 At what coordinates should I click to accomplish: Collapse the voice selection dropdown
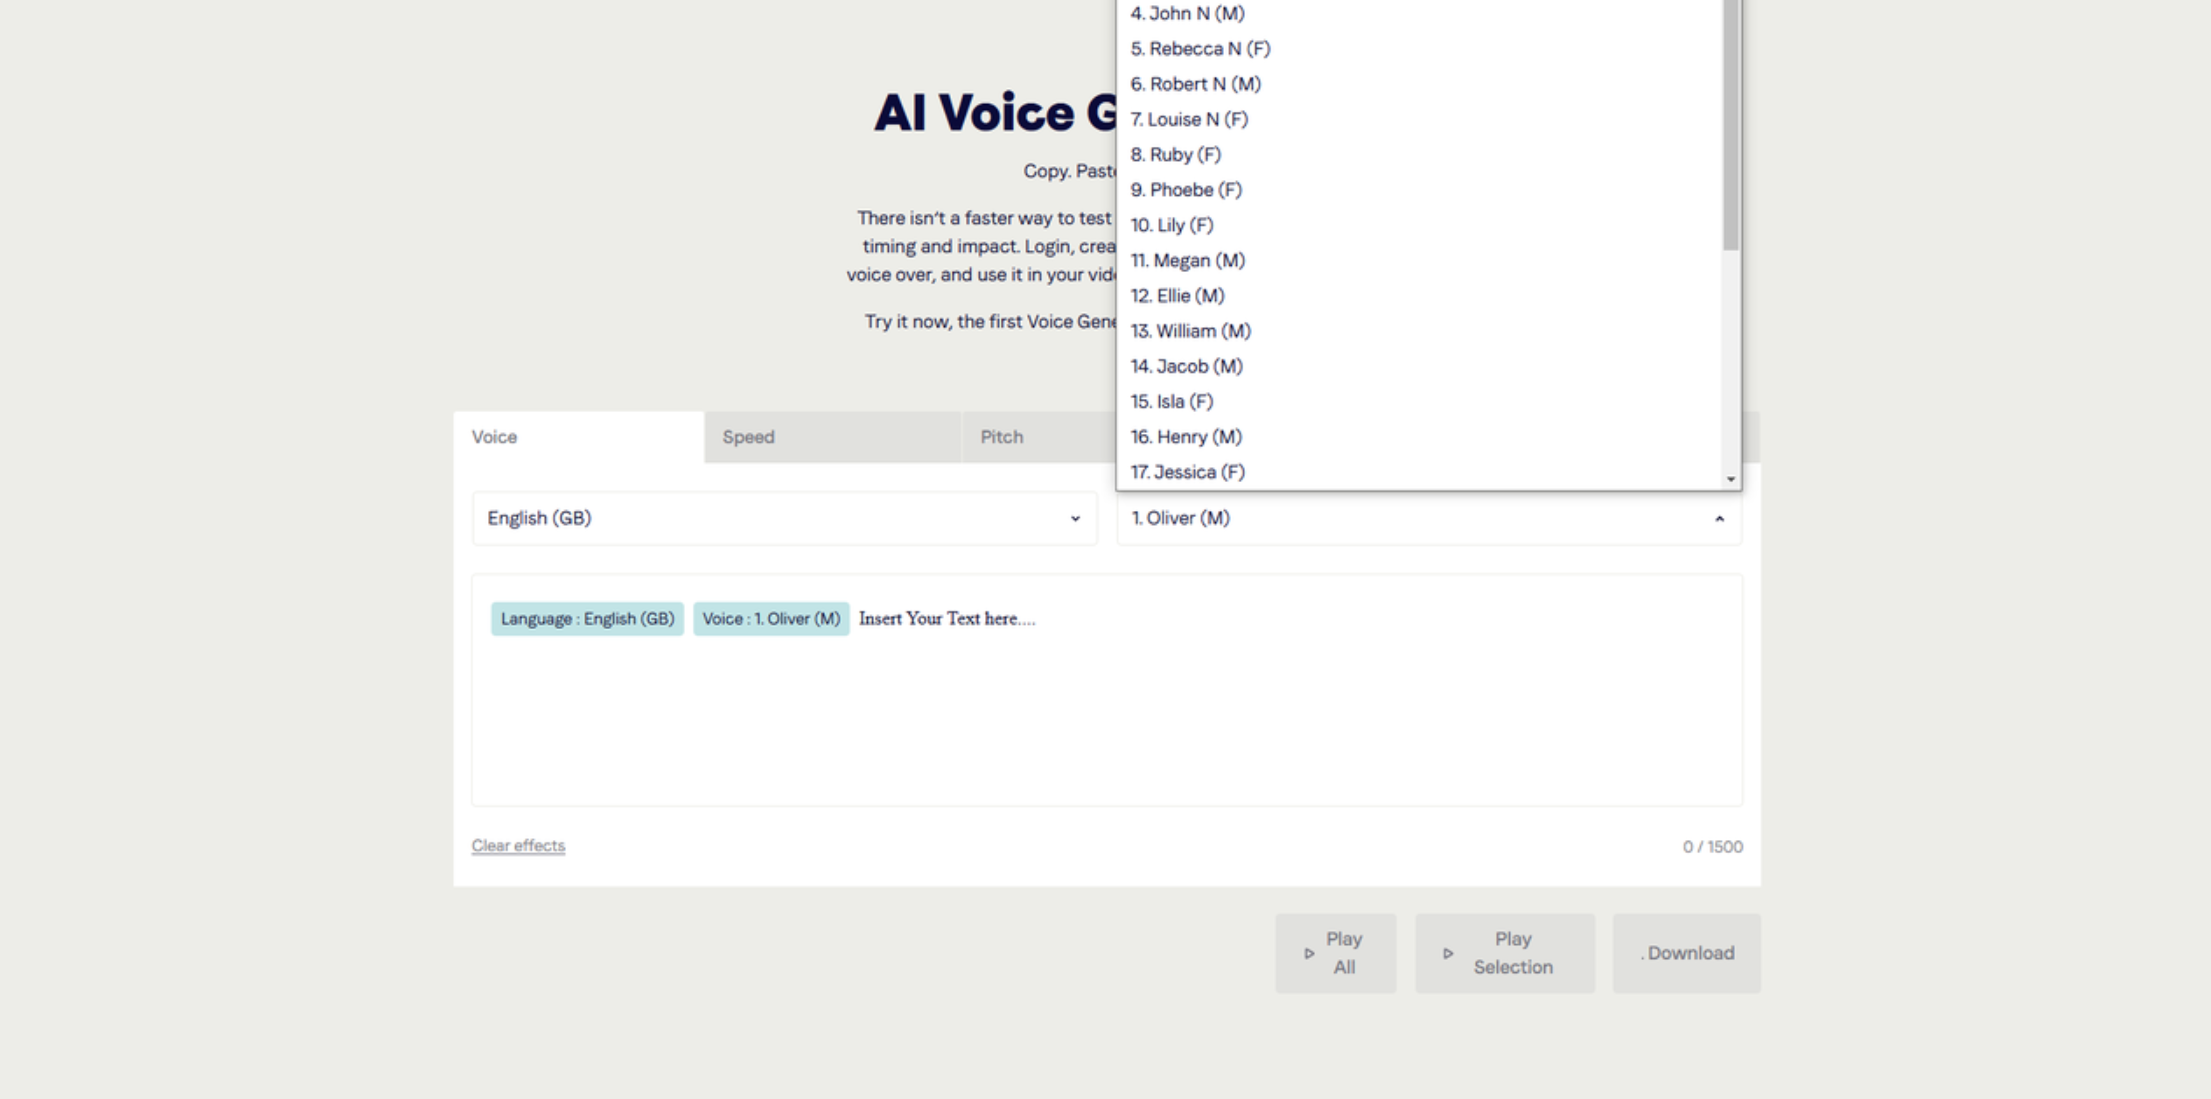click(1723, 518)
